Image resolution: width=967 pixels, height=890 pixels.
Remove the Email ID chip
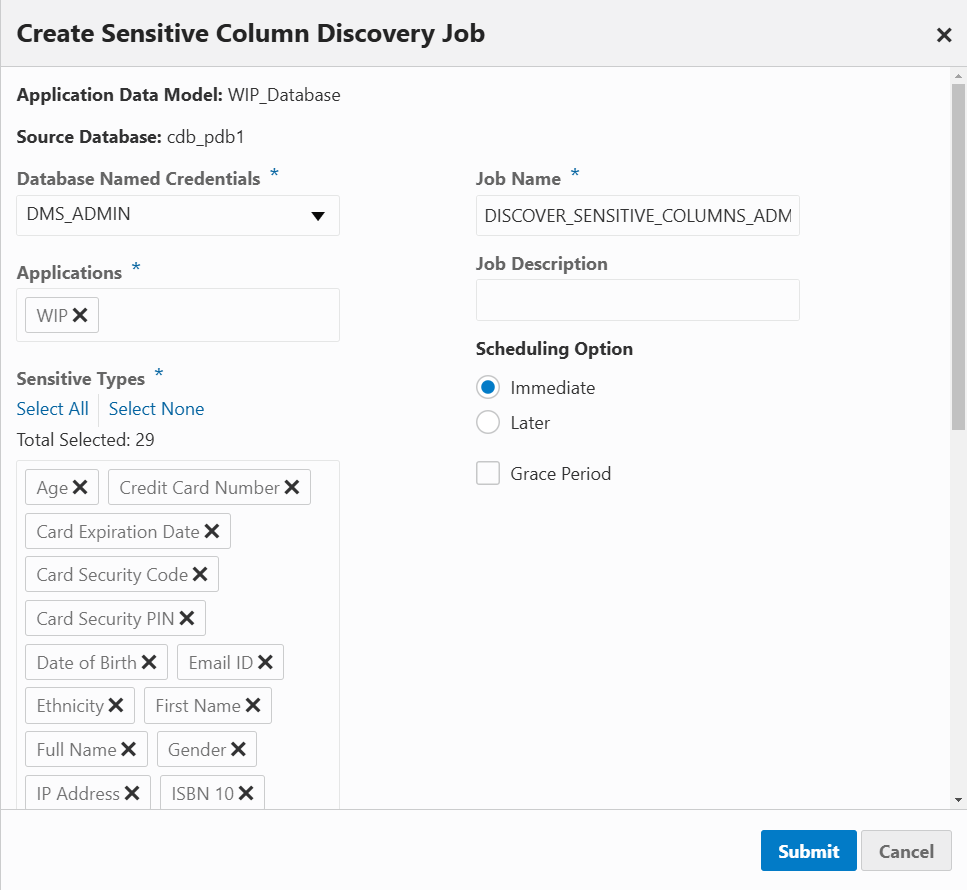(x=264, y=662)
